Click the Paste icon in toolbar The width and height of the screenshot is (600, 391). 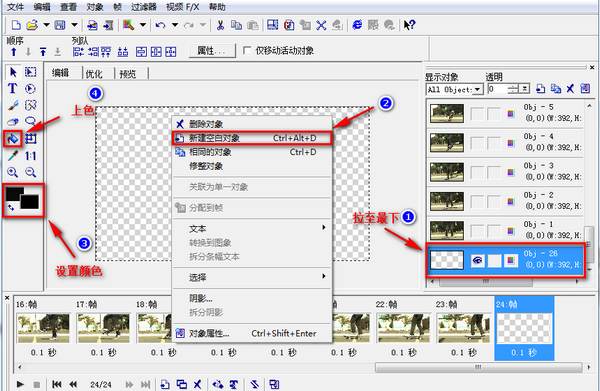(253, 25)
